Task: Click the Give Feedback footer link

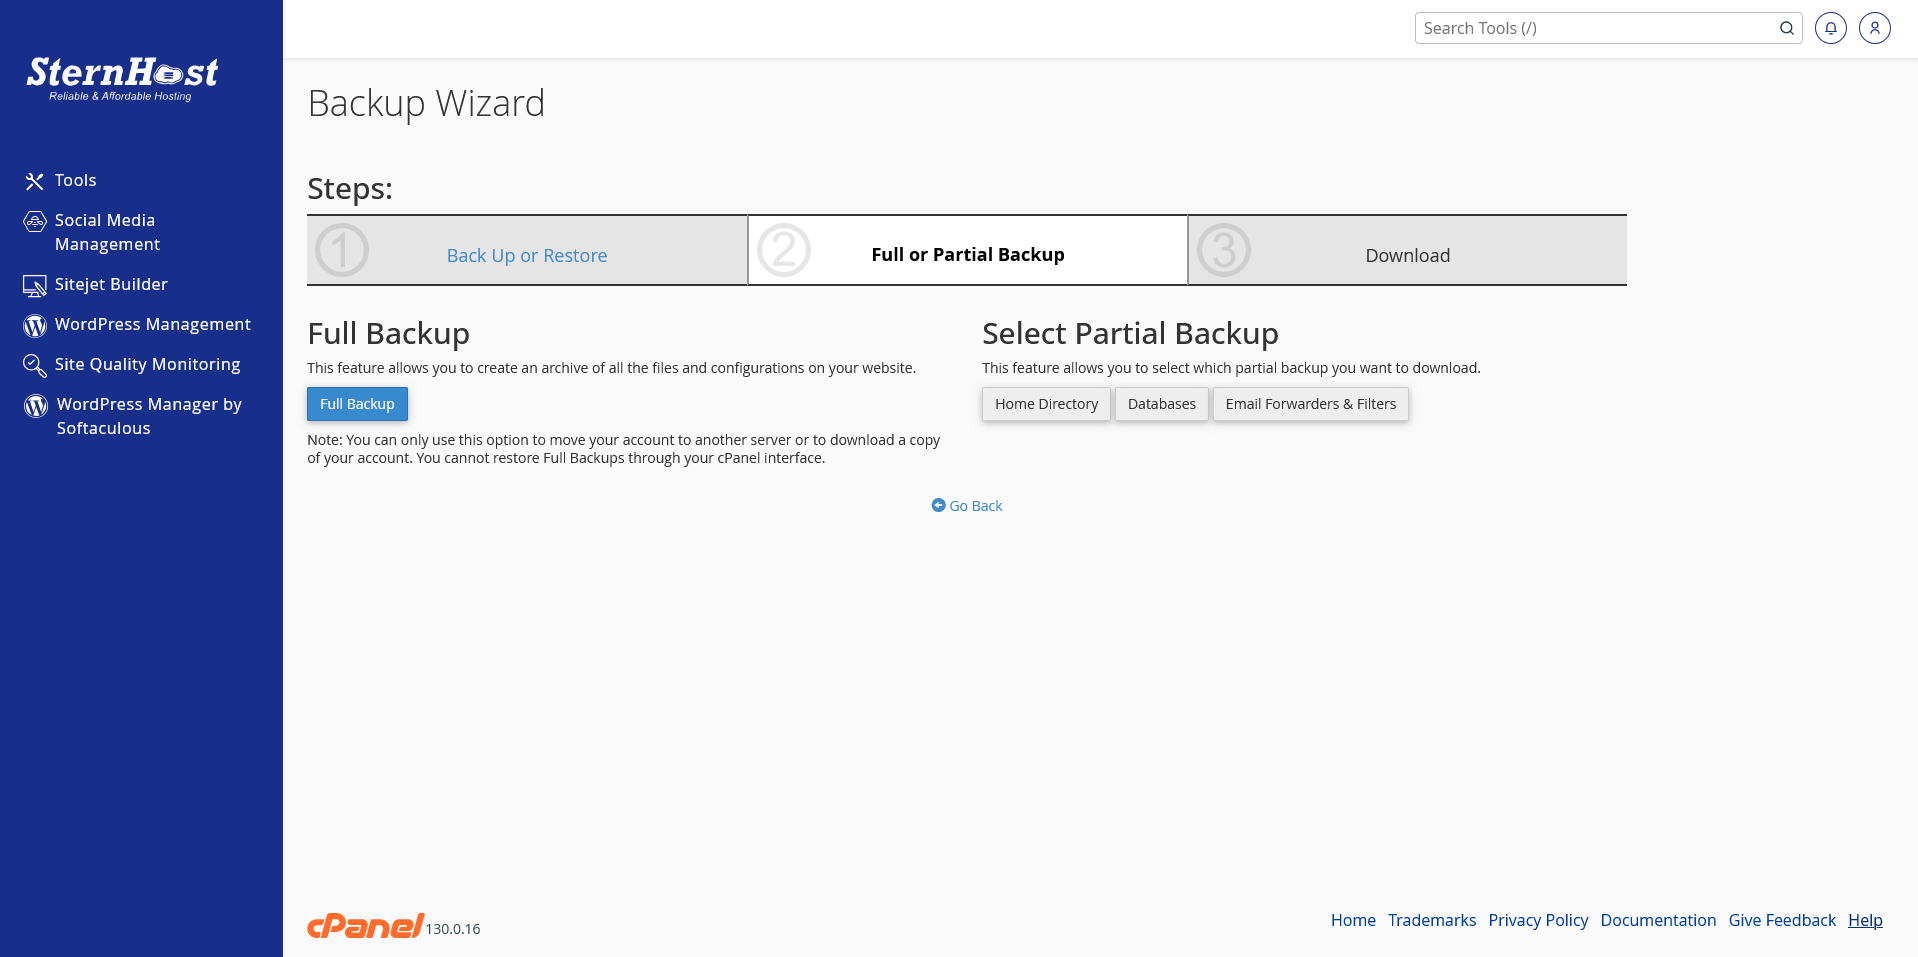Action: [1782, 920]
